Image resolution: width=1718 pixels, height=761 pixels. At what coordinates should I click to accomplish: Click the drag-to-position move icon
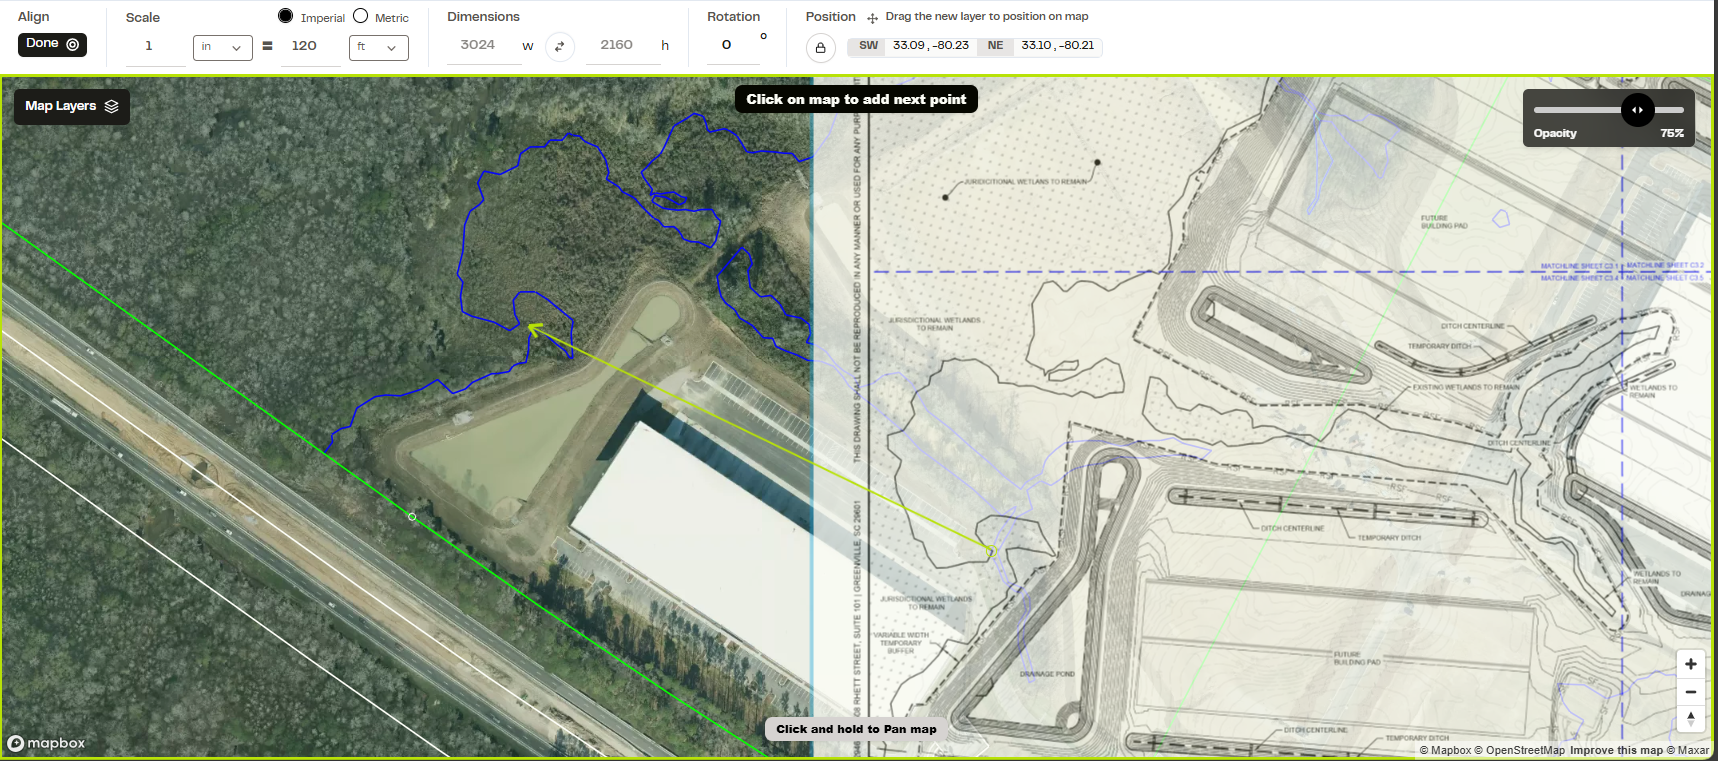(x=872, y=18)
